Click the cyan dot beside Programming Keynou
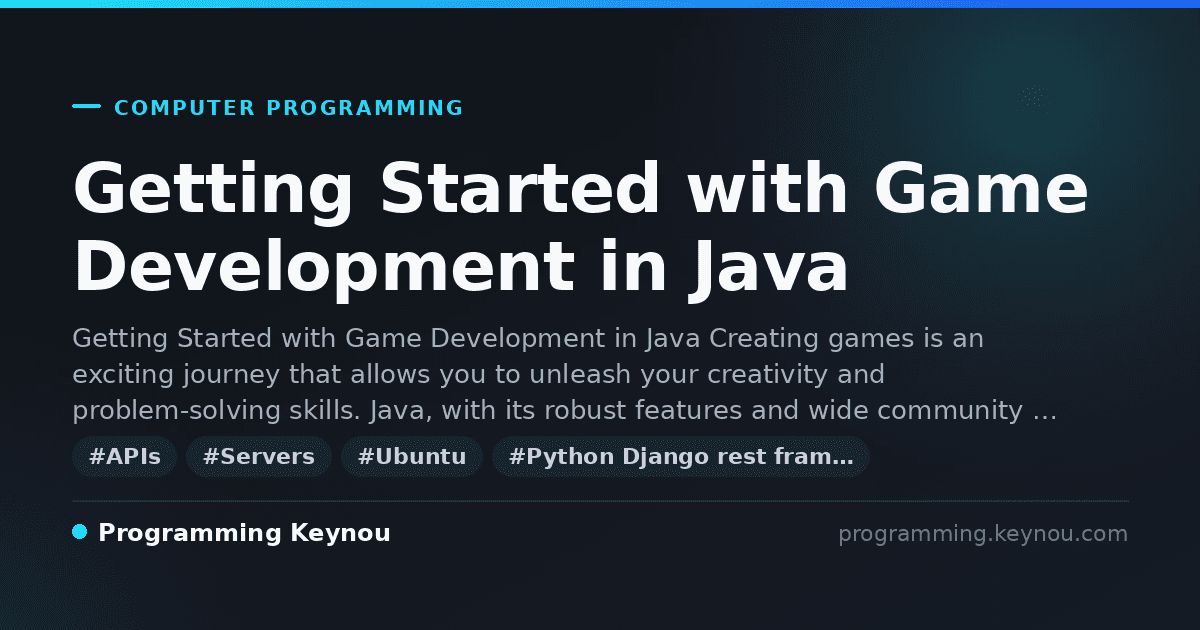1200x630 pixels. click(x=80, y=532)
